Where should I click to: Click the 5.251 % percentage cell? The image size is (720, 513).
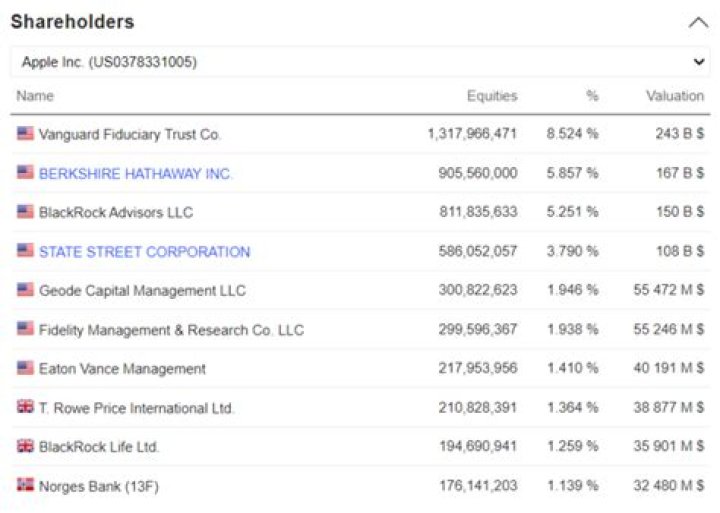[573, 212]
